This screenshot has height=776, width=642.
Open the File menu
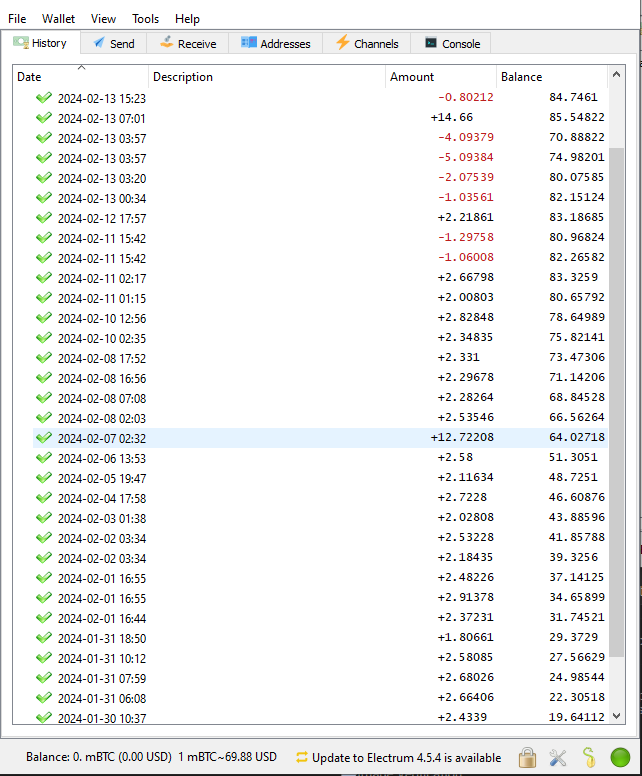pos(17,19)
